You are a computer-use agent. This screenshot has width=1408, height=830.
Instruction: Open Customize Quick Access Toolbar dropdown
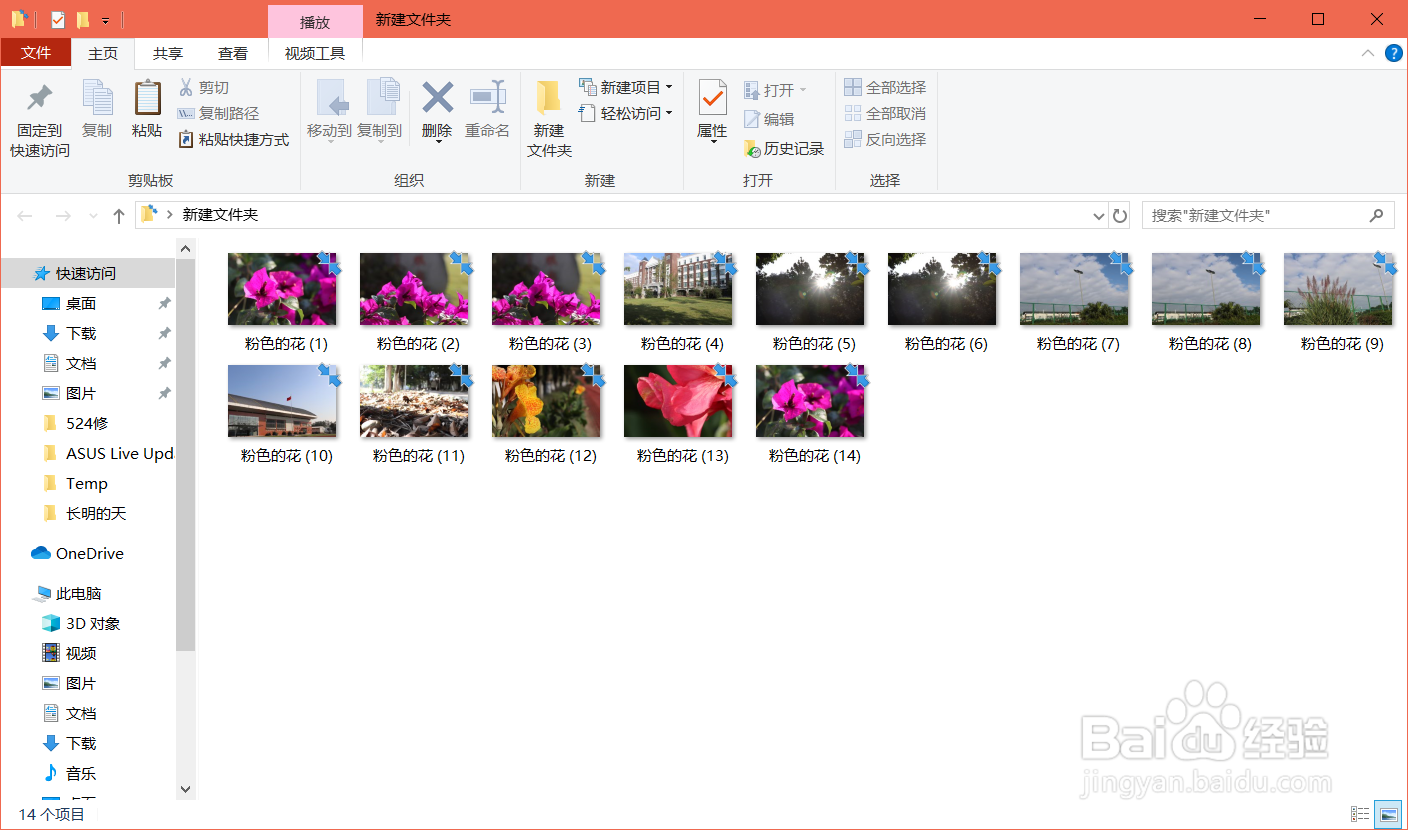click(105, 20)
